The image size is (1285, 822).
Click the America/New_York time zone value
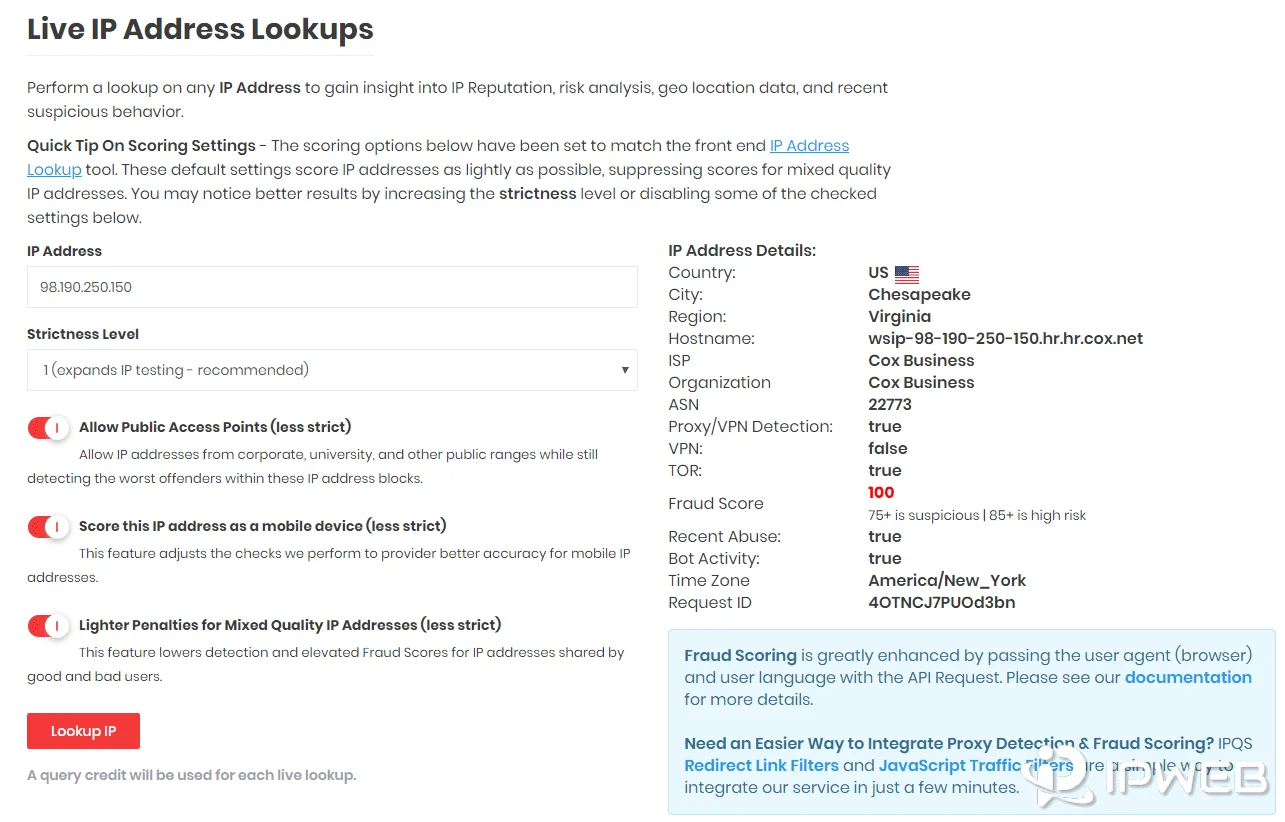point(947,581)
